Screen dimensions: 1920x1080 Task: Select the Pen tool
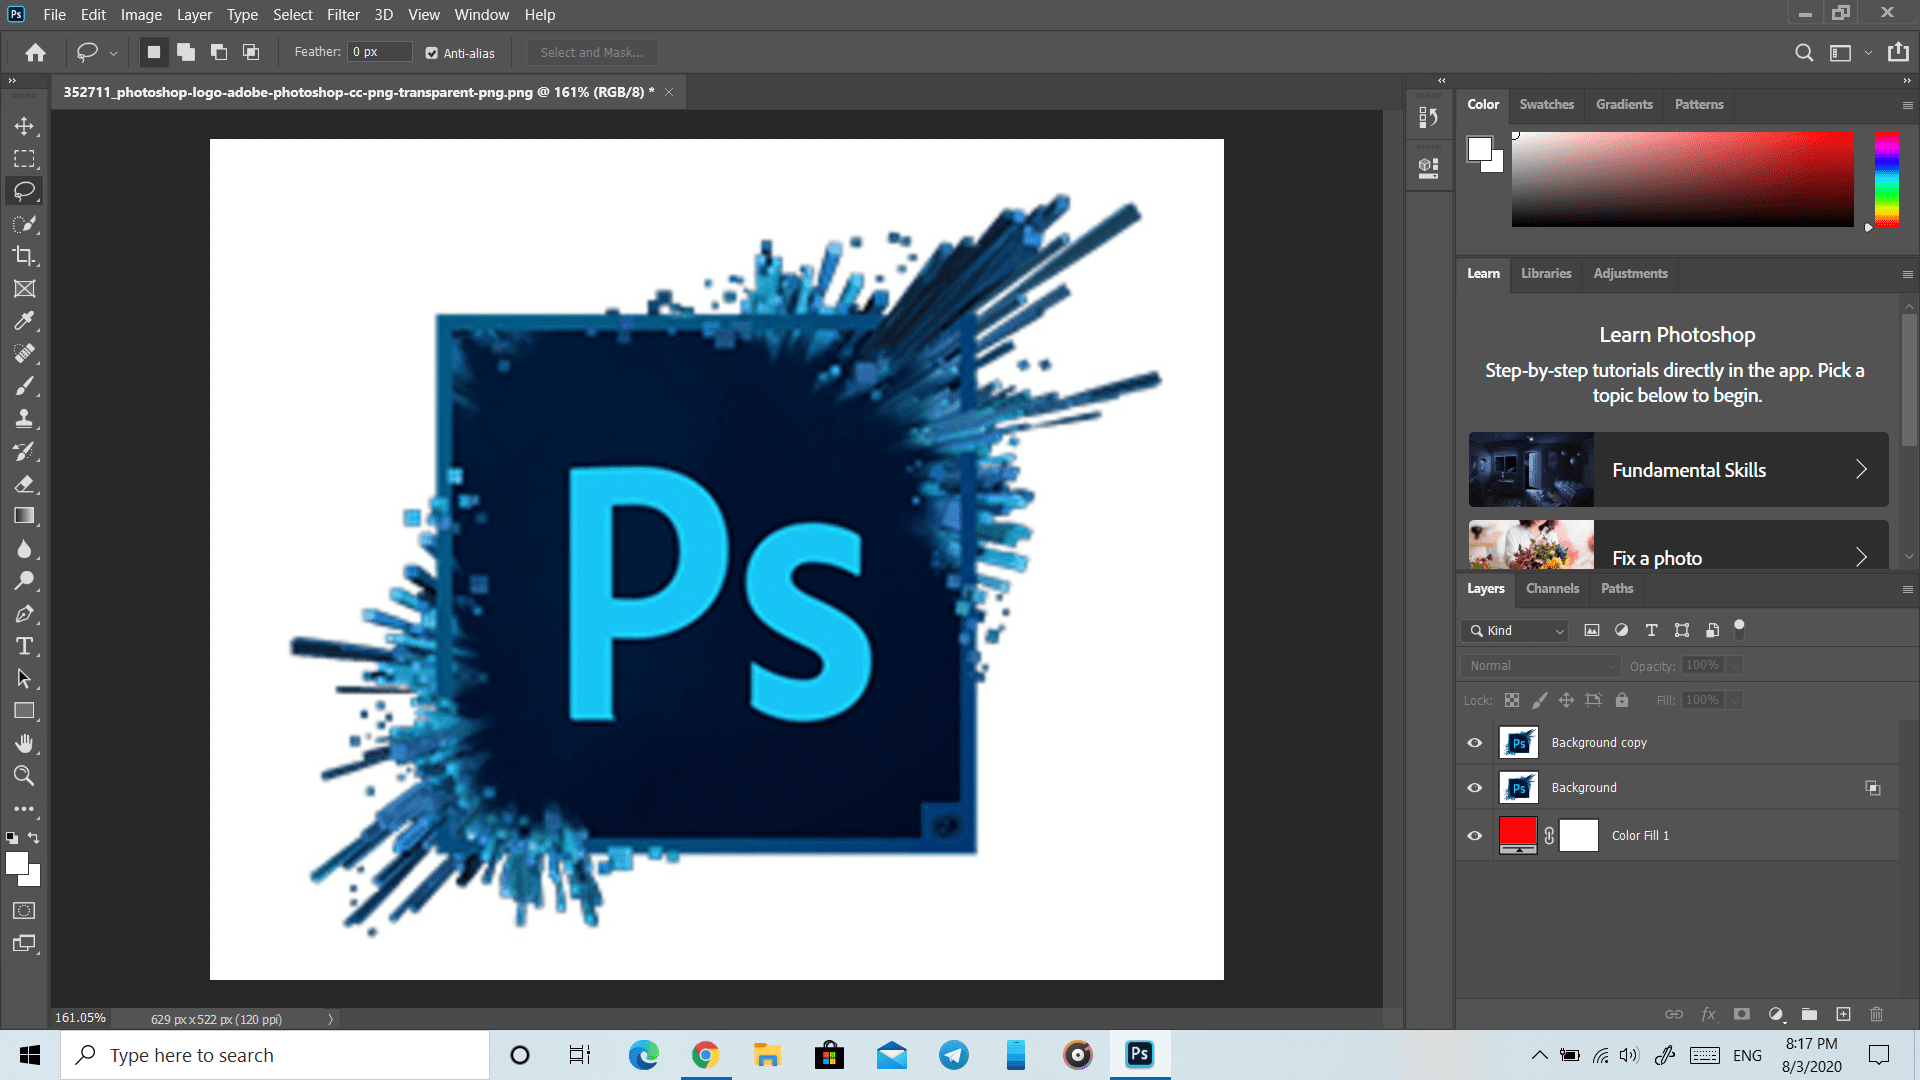point(24,614)
